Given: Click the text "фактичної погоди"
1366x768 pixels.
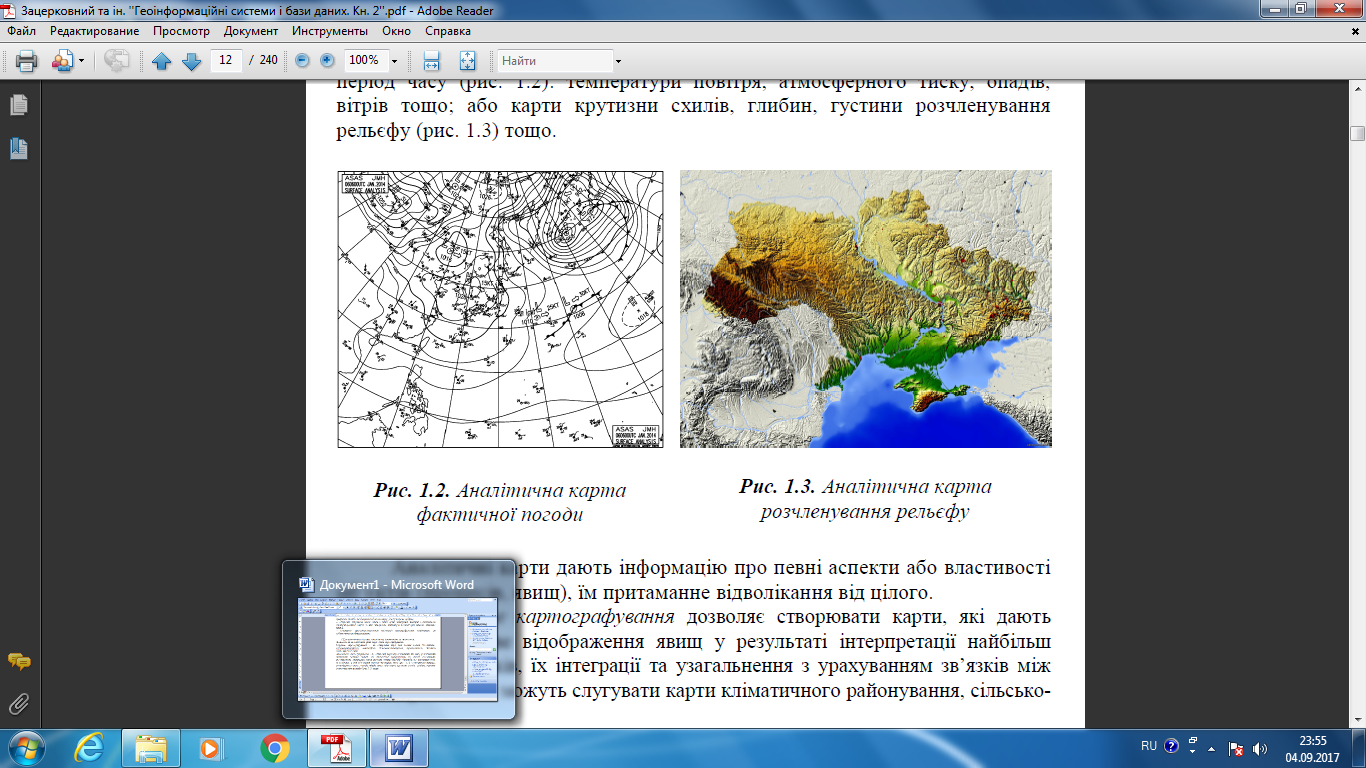Looking at the screenshot, I should 500,515.
